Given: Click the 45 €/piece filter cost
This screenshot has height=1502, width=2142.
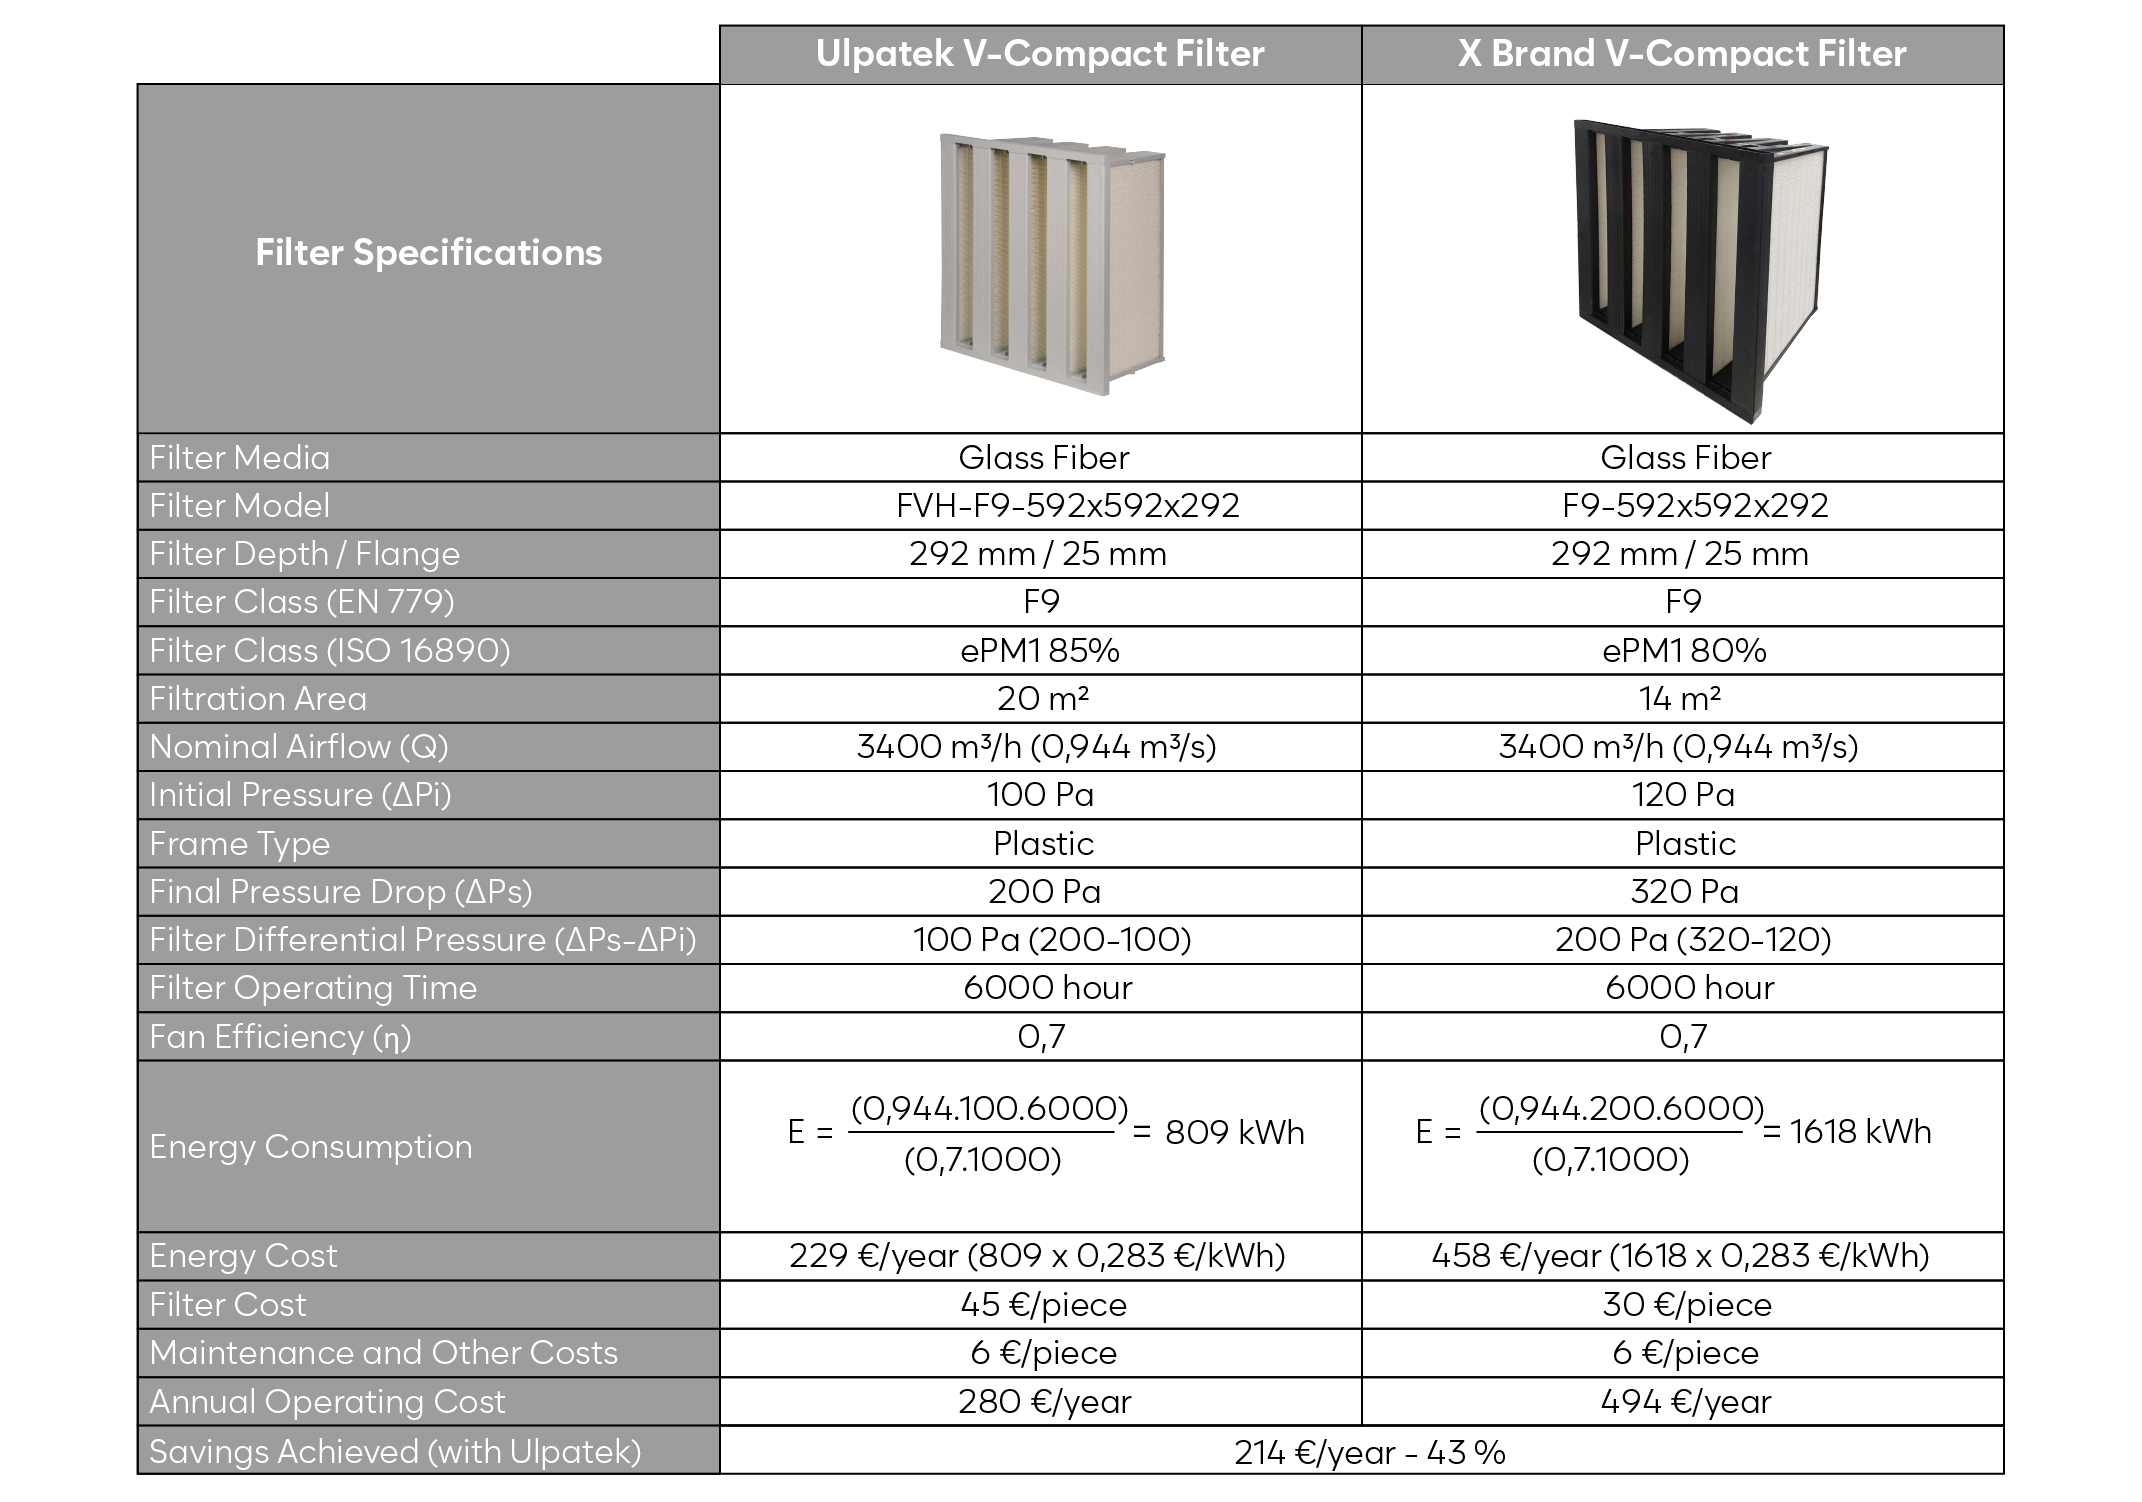Looking at the screenshot, I should click(x=1043, y=1305).
